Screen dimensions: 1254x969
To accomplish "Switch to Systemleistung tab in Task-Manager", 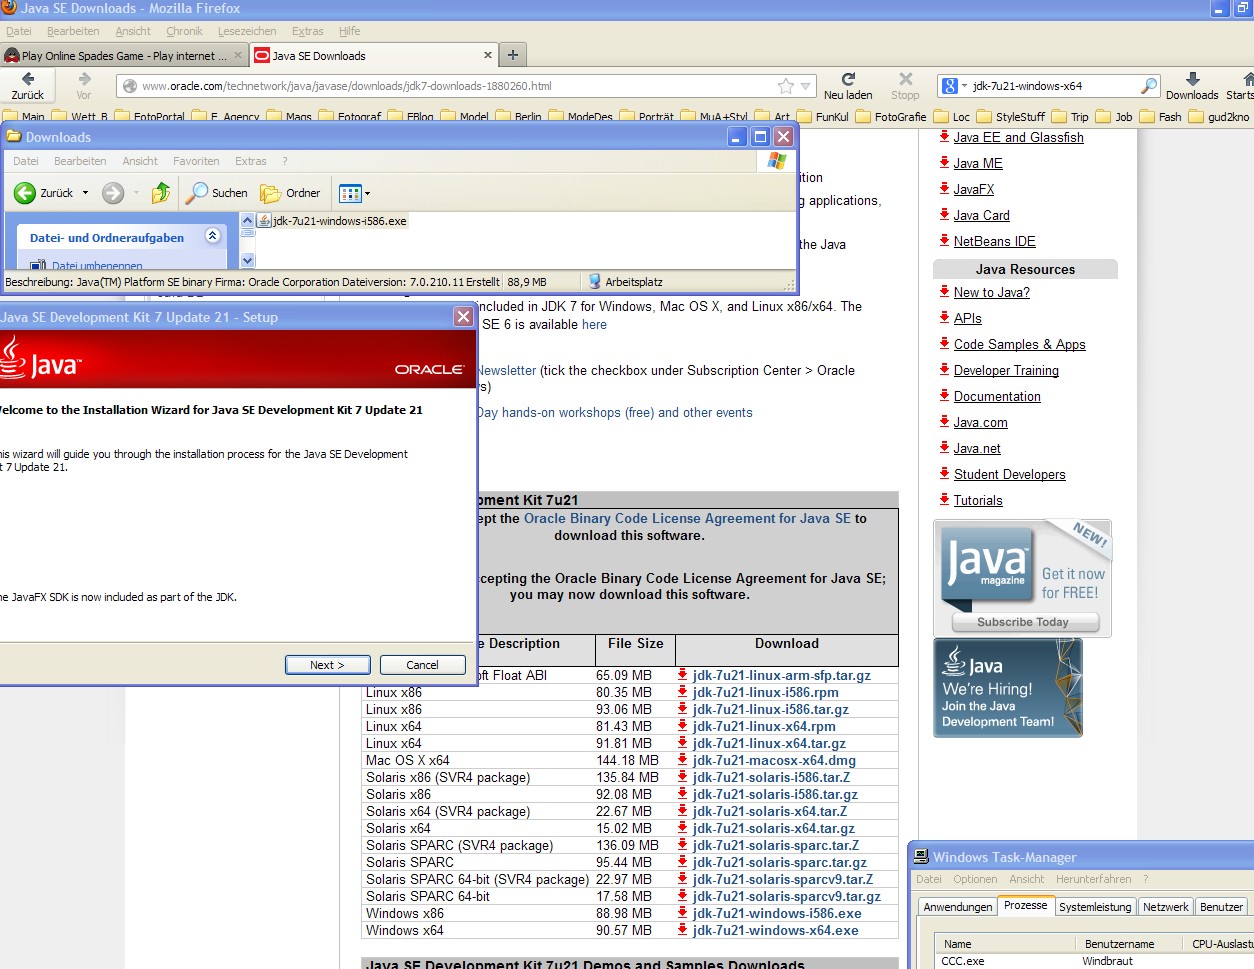I will tap(1095, 907).
